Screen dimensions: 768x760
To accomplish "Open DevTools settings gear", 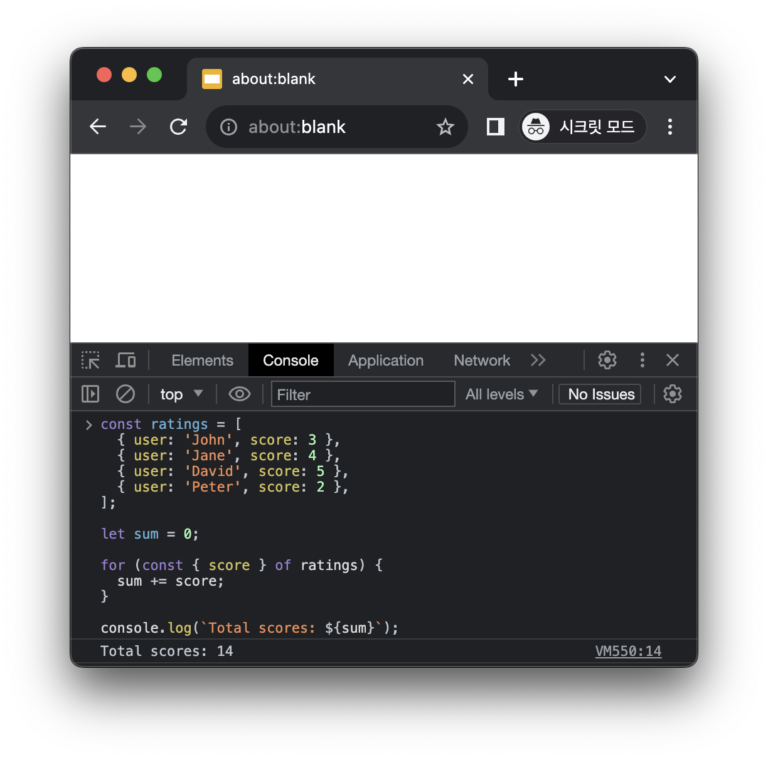I will pyautogui.click(x=607, y=360).
